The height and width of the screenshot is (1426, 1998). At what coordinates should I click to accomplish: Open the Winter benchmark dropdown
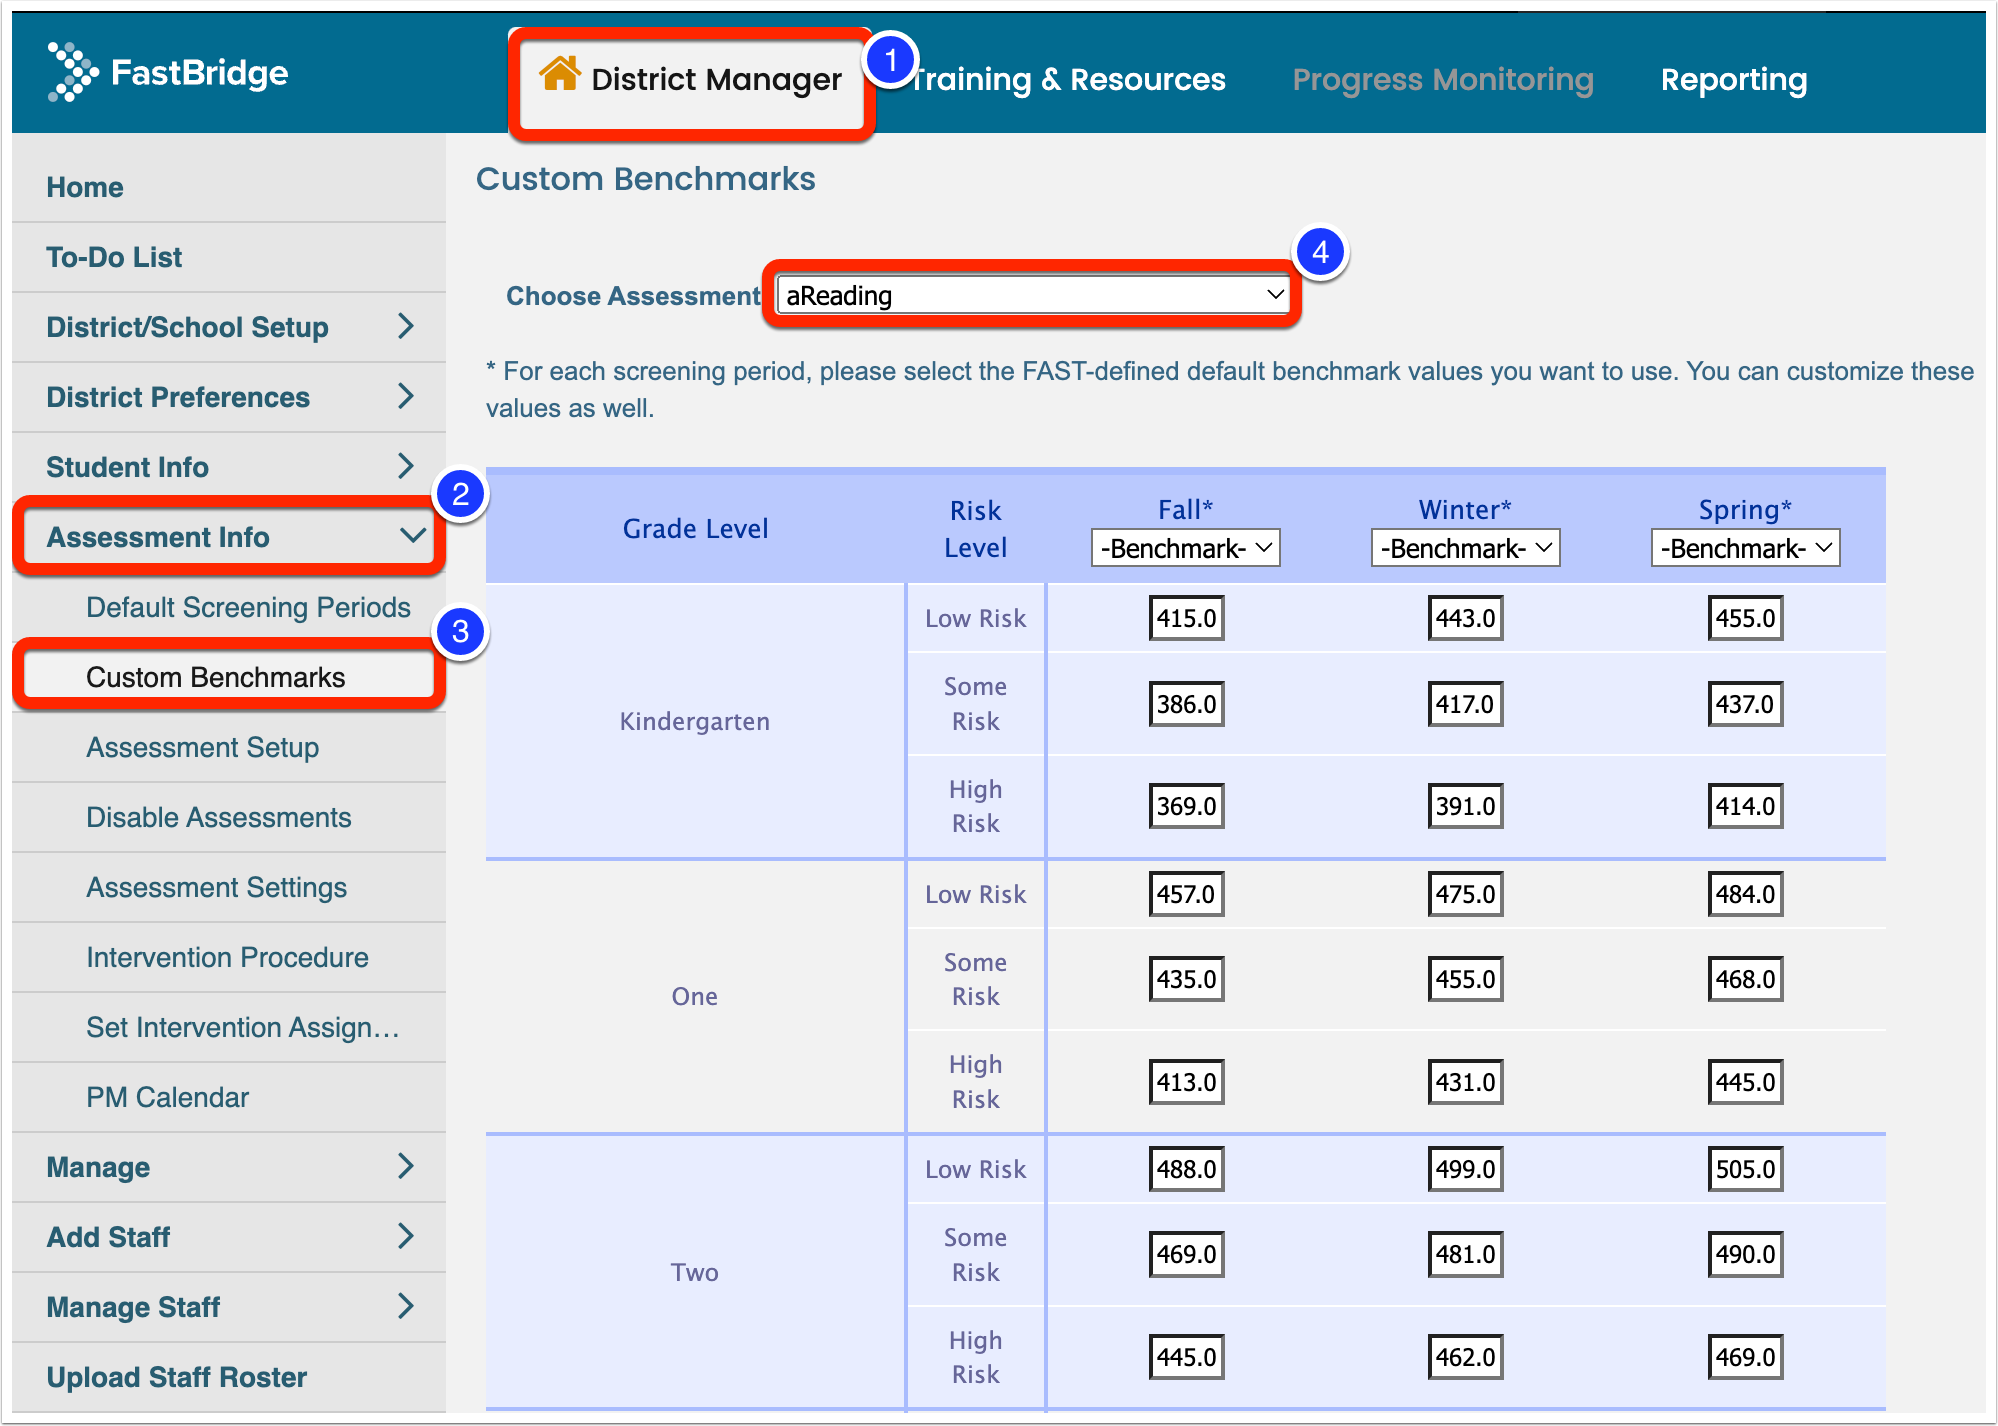coord(1466,548)
